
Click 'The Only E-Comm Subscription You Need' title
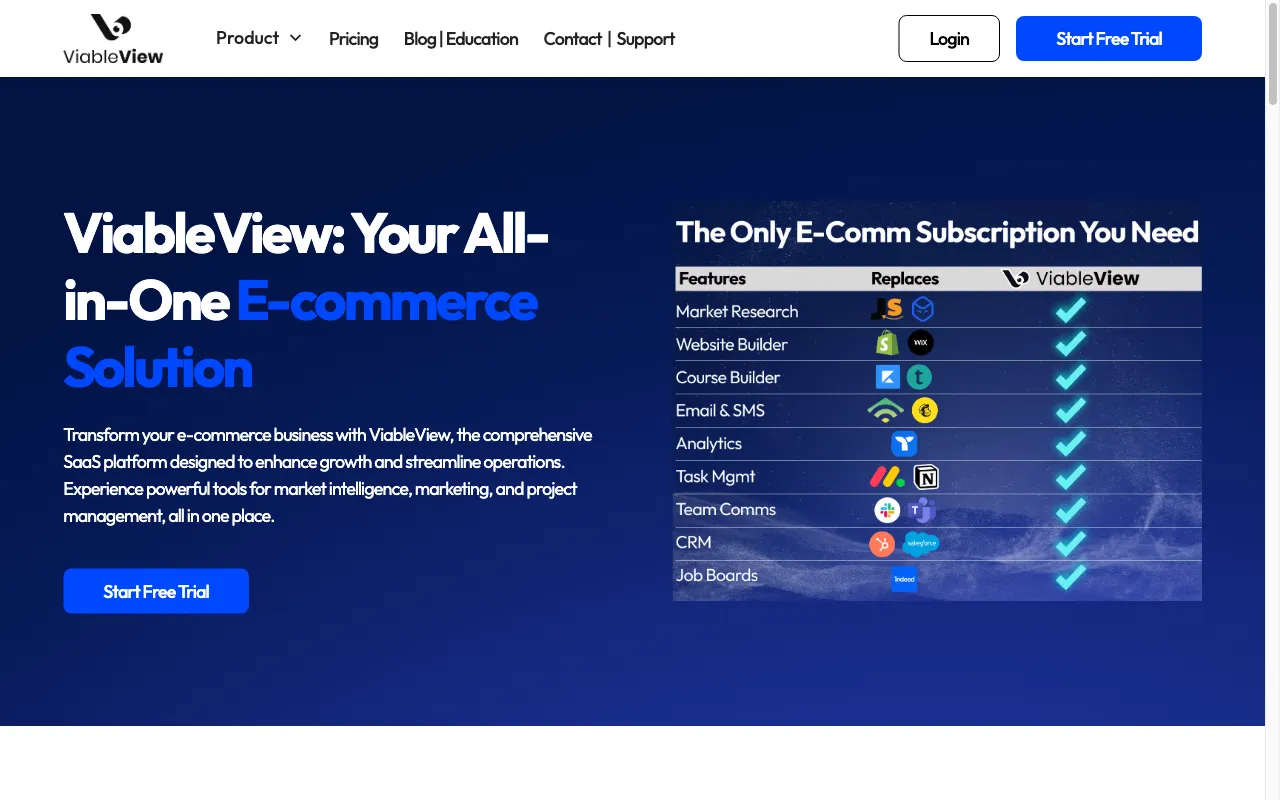937,232
